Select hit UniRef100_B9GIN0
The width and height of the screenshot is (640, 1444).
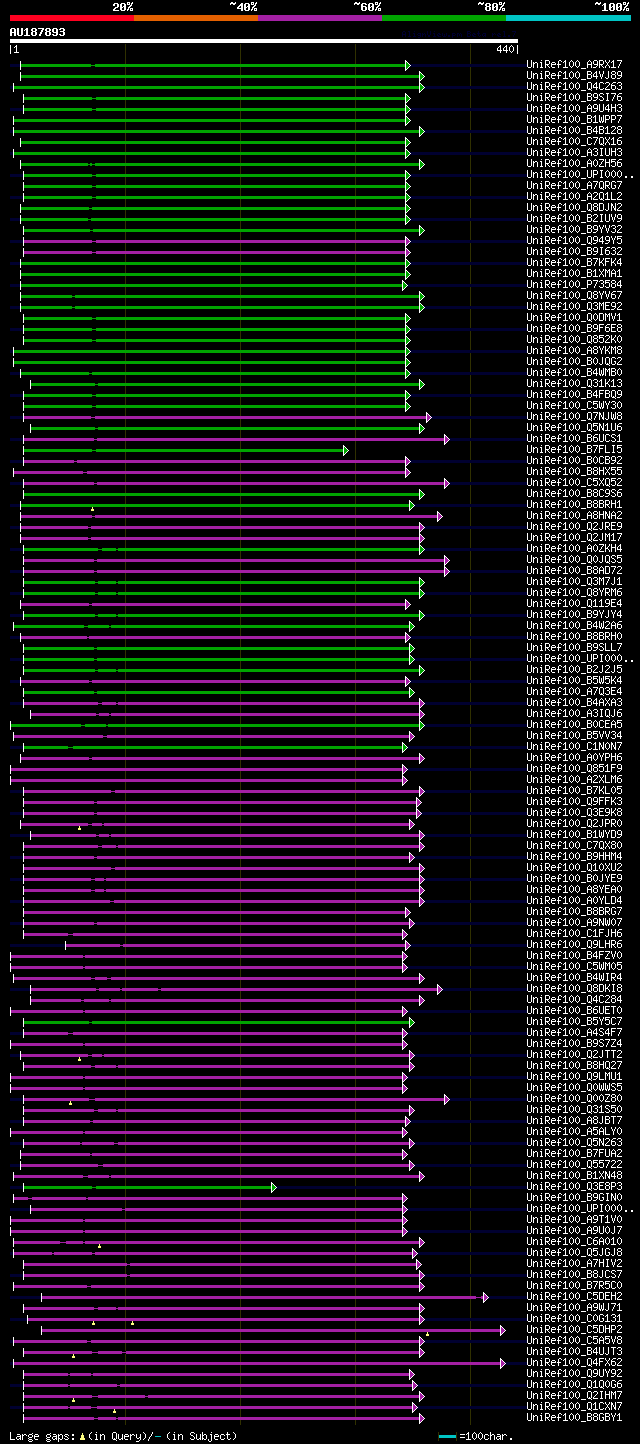click(574, 1198)
